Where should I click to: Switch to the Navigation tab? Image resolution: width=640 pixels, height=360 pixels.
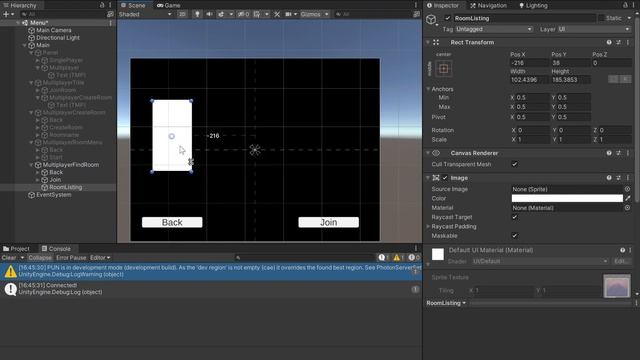pyautogui.click(x=488, y=5)
